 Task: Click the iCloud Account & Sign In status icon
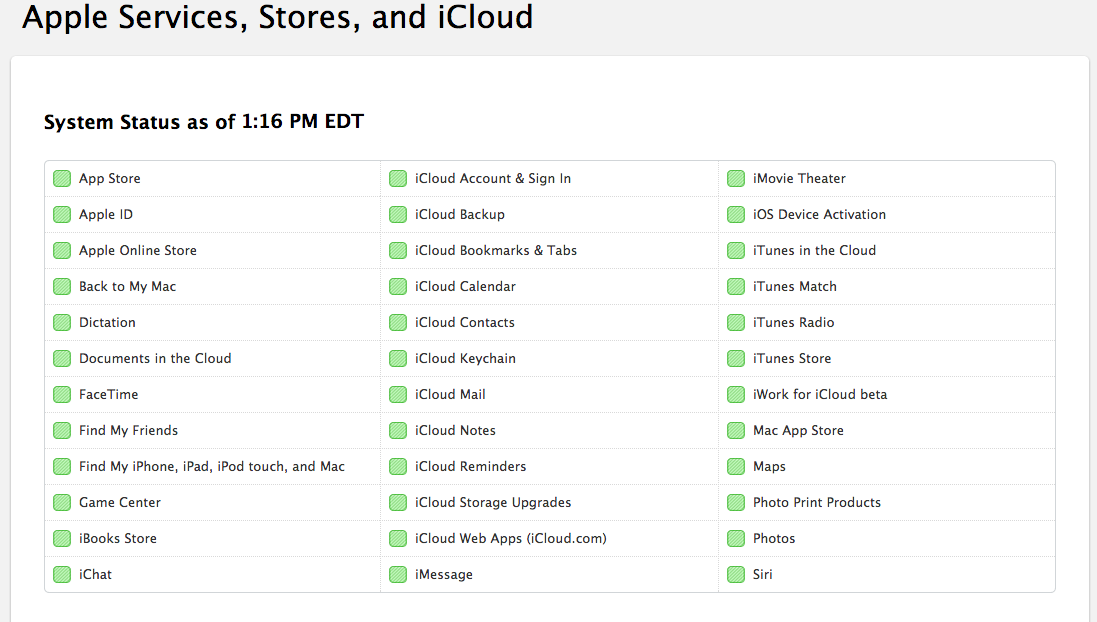[398, 178]
